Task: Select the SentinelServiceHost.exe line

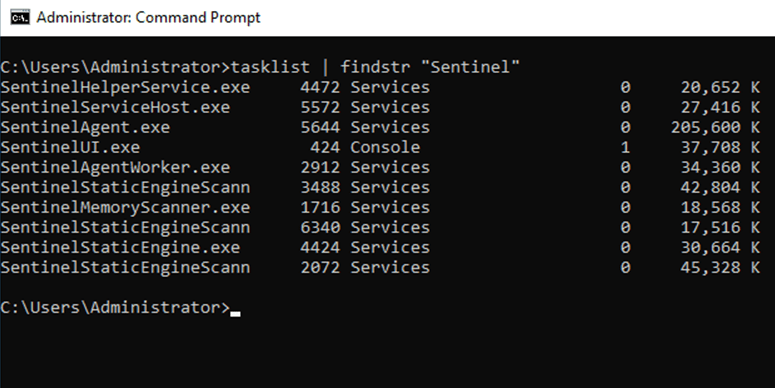Action: click(x=380, y=107)
